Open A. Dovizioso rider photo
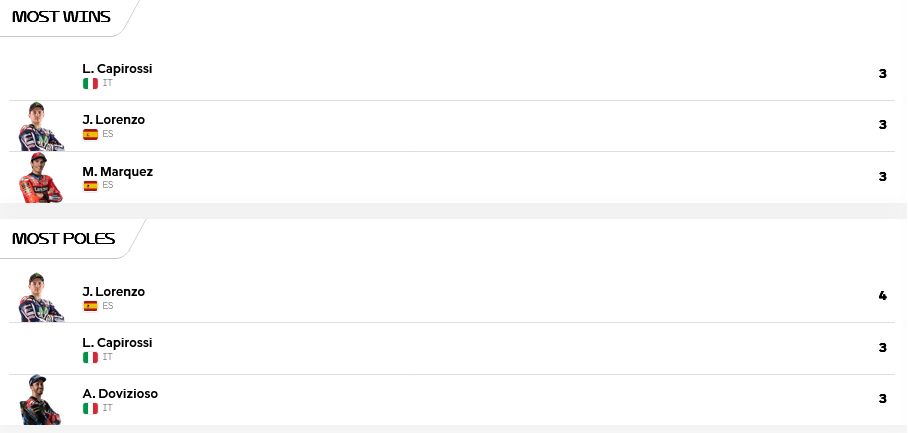The width and height of the screenshot is (908, 433). (41, 400)
